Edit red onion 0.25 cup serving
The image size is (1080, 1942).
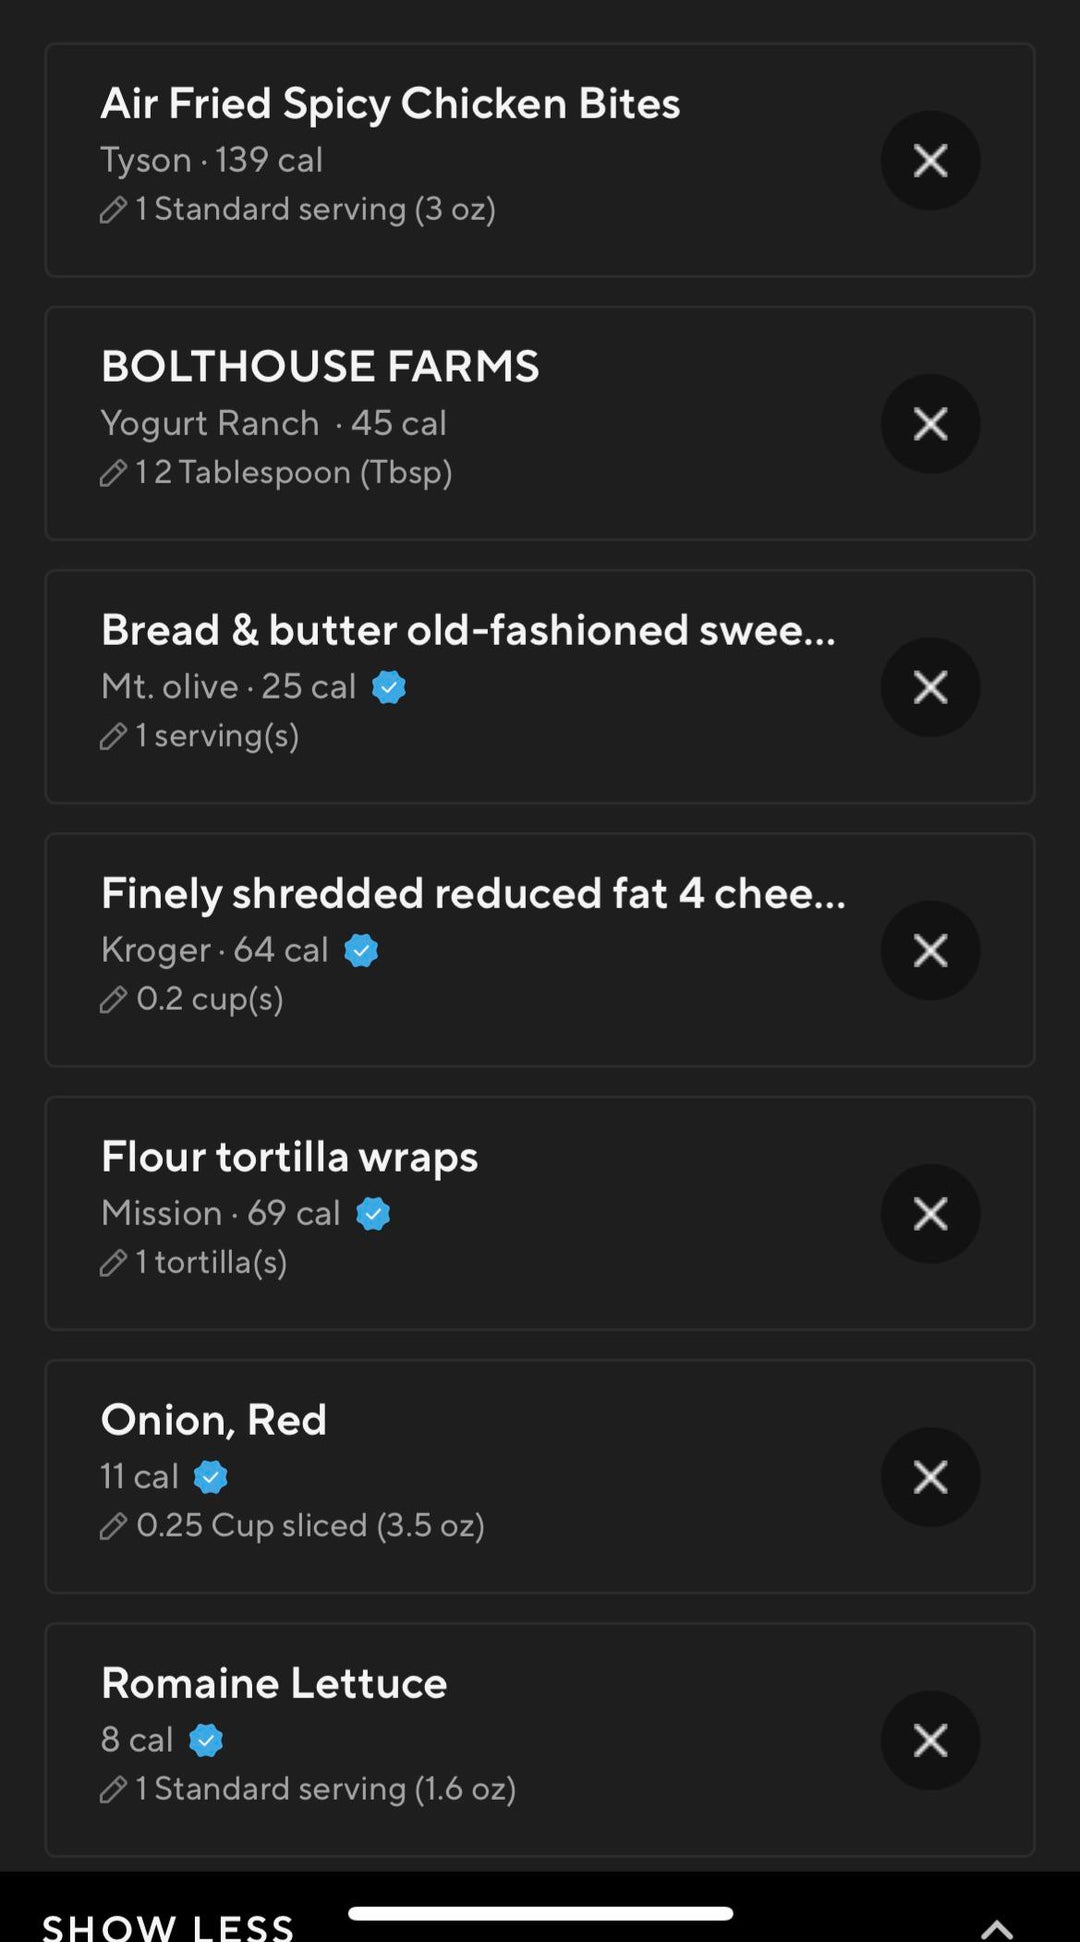114,1526
